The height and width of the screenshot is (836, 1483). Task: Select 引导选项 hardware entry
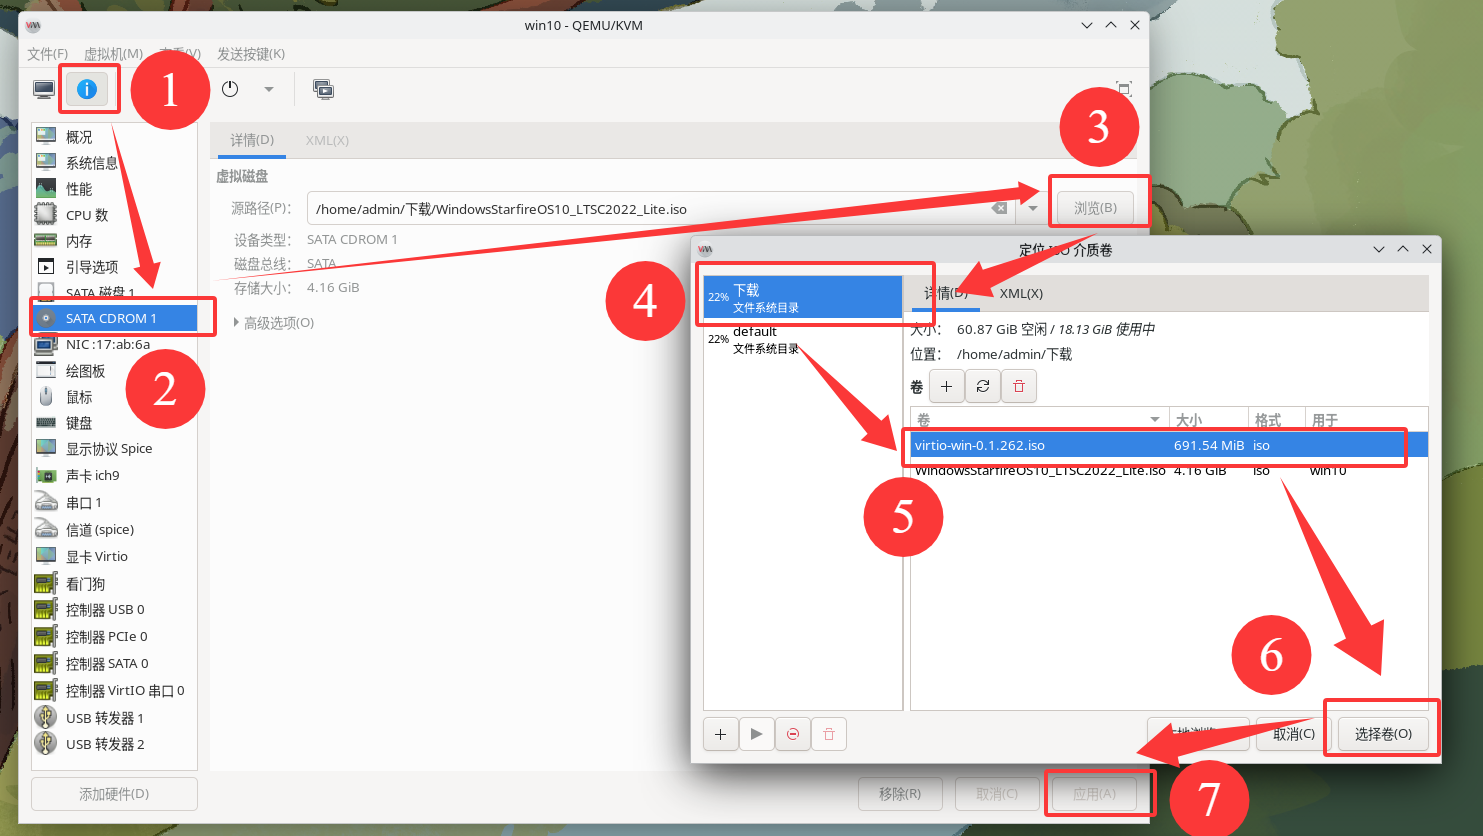click(114, 267)
